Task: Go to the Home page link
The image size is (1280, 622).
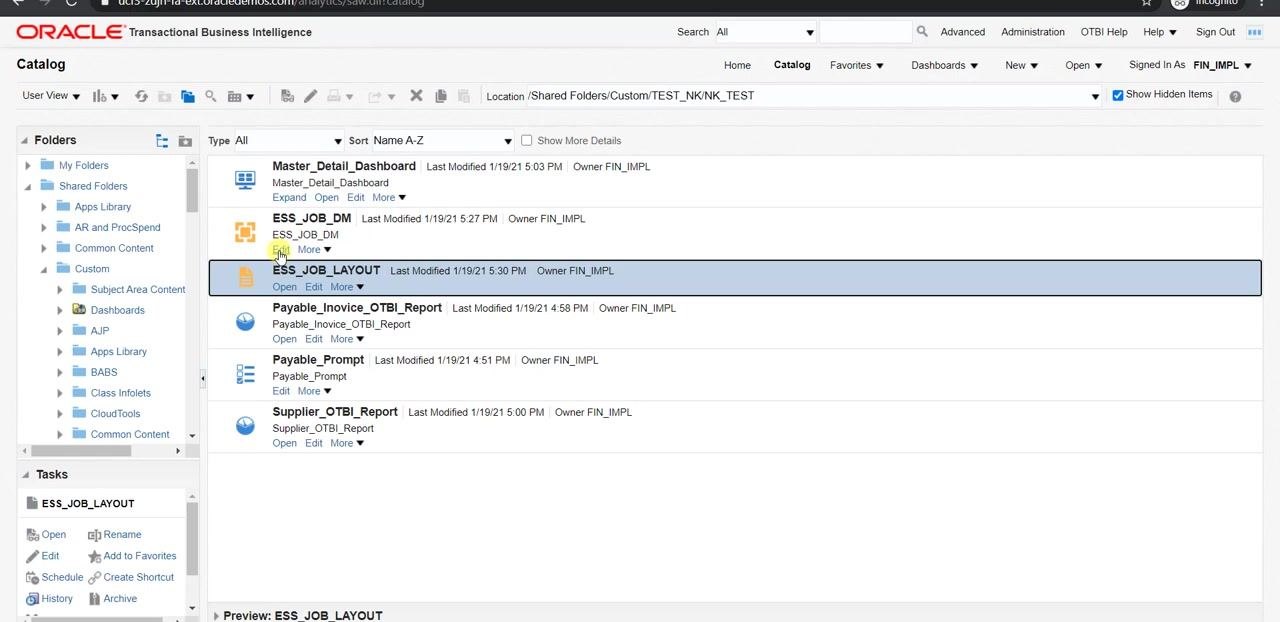Action: click(737, 66)
